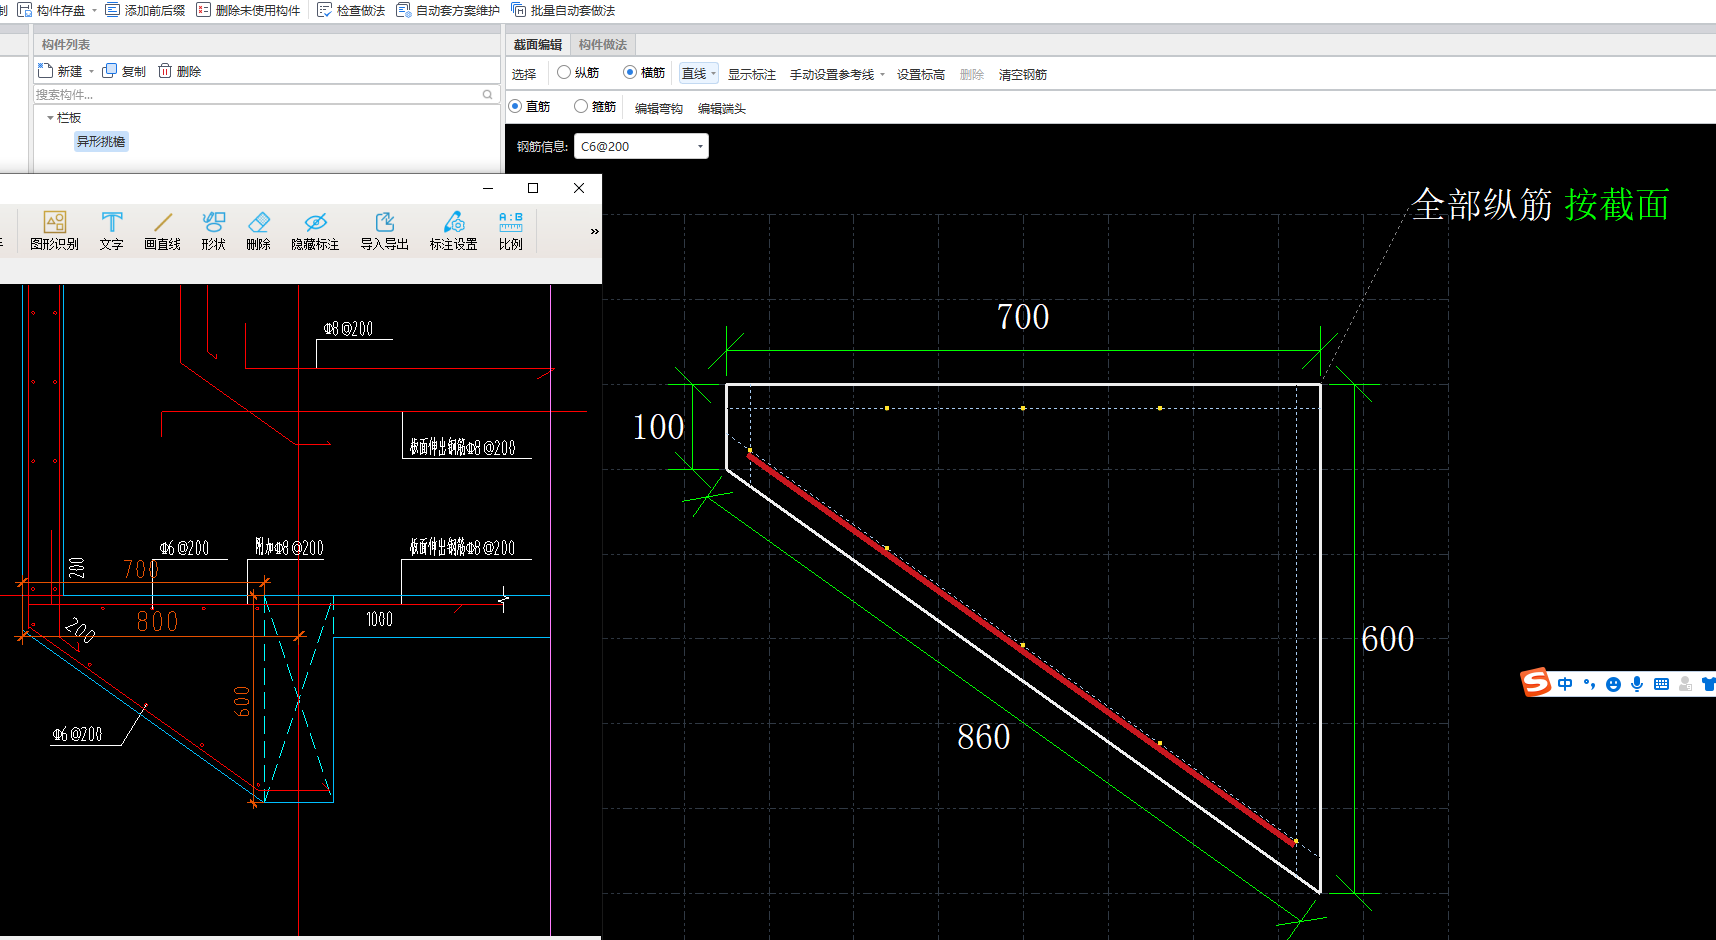
Task: Click the 图形识别 tool icon
Action: click(55, 222)
